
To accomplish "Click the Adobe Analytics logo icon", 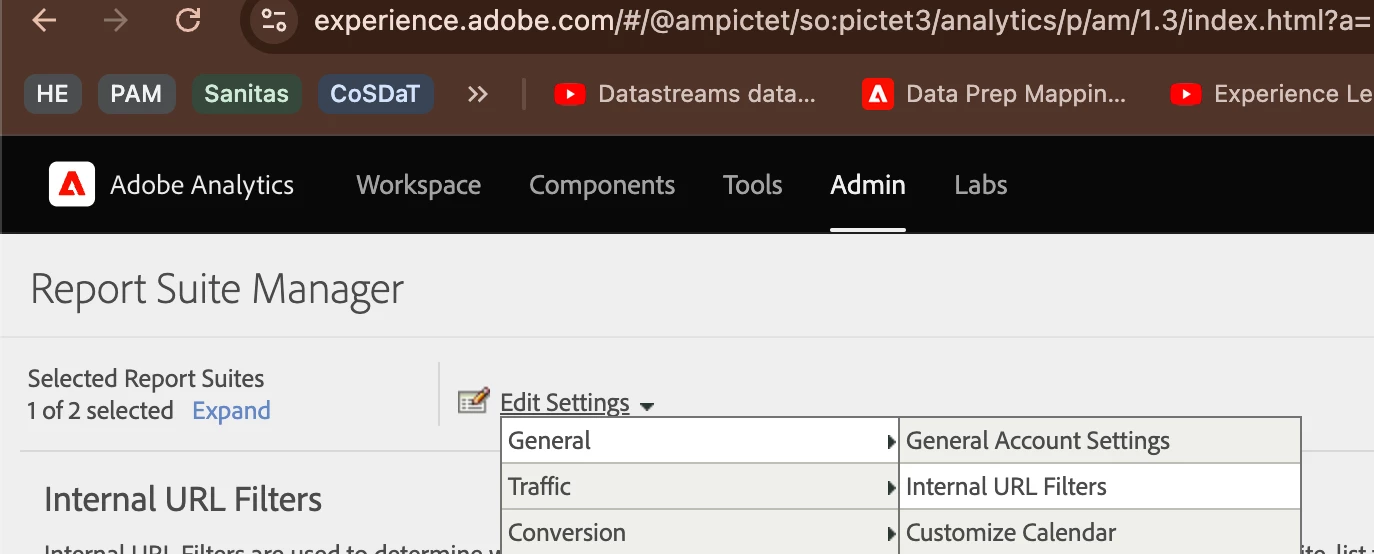I will click(72, 184).
